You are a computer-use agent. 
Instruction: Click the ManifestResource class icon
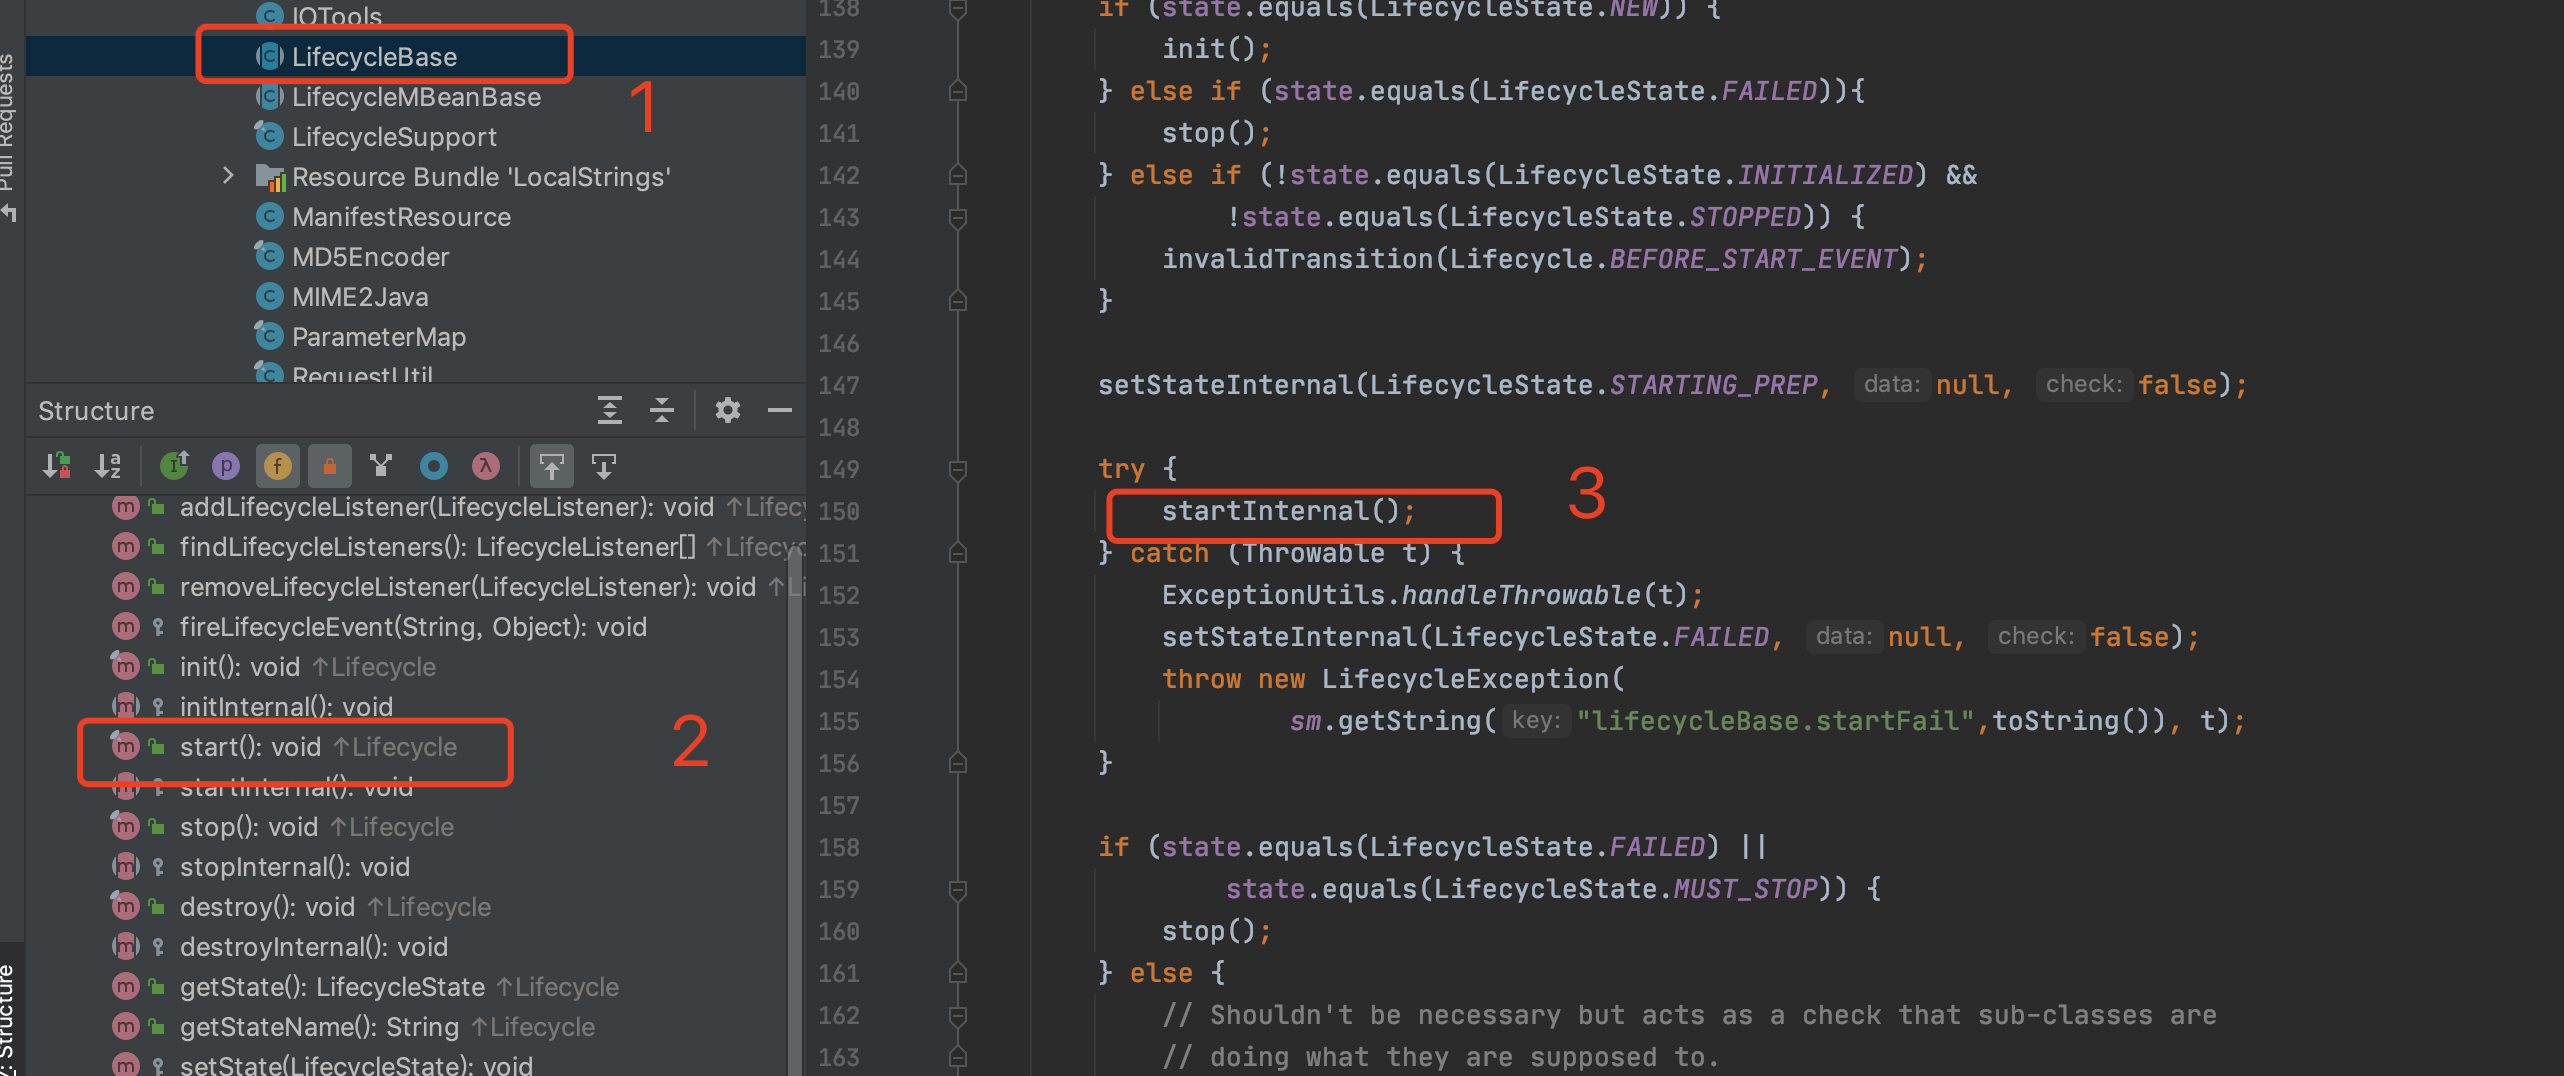point(269,216)
